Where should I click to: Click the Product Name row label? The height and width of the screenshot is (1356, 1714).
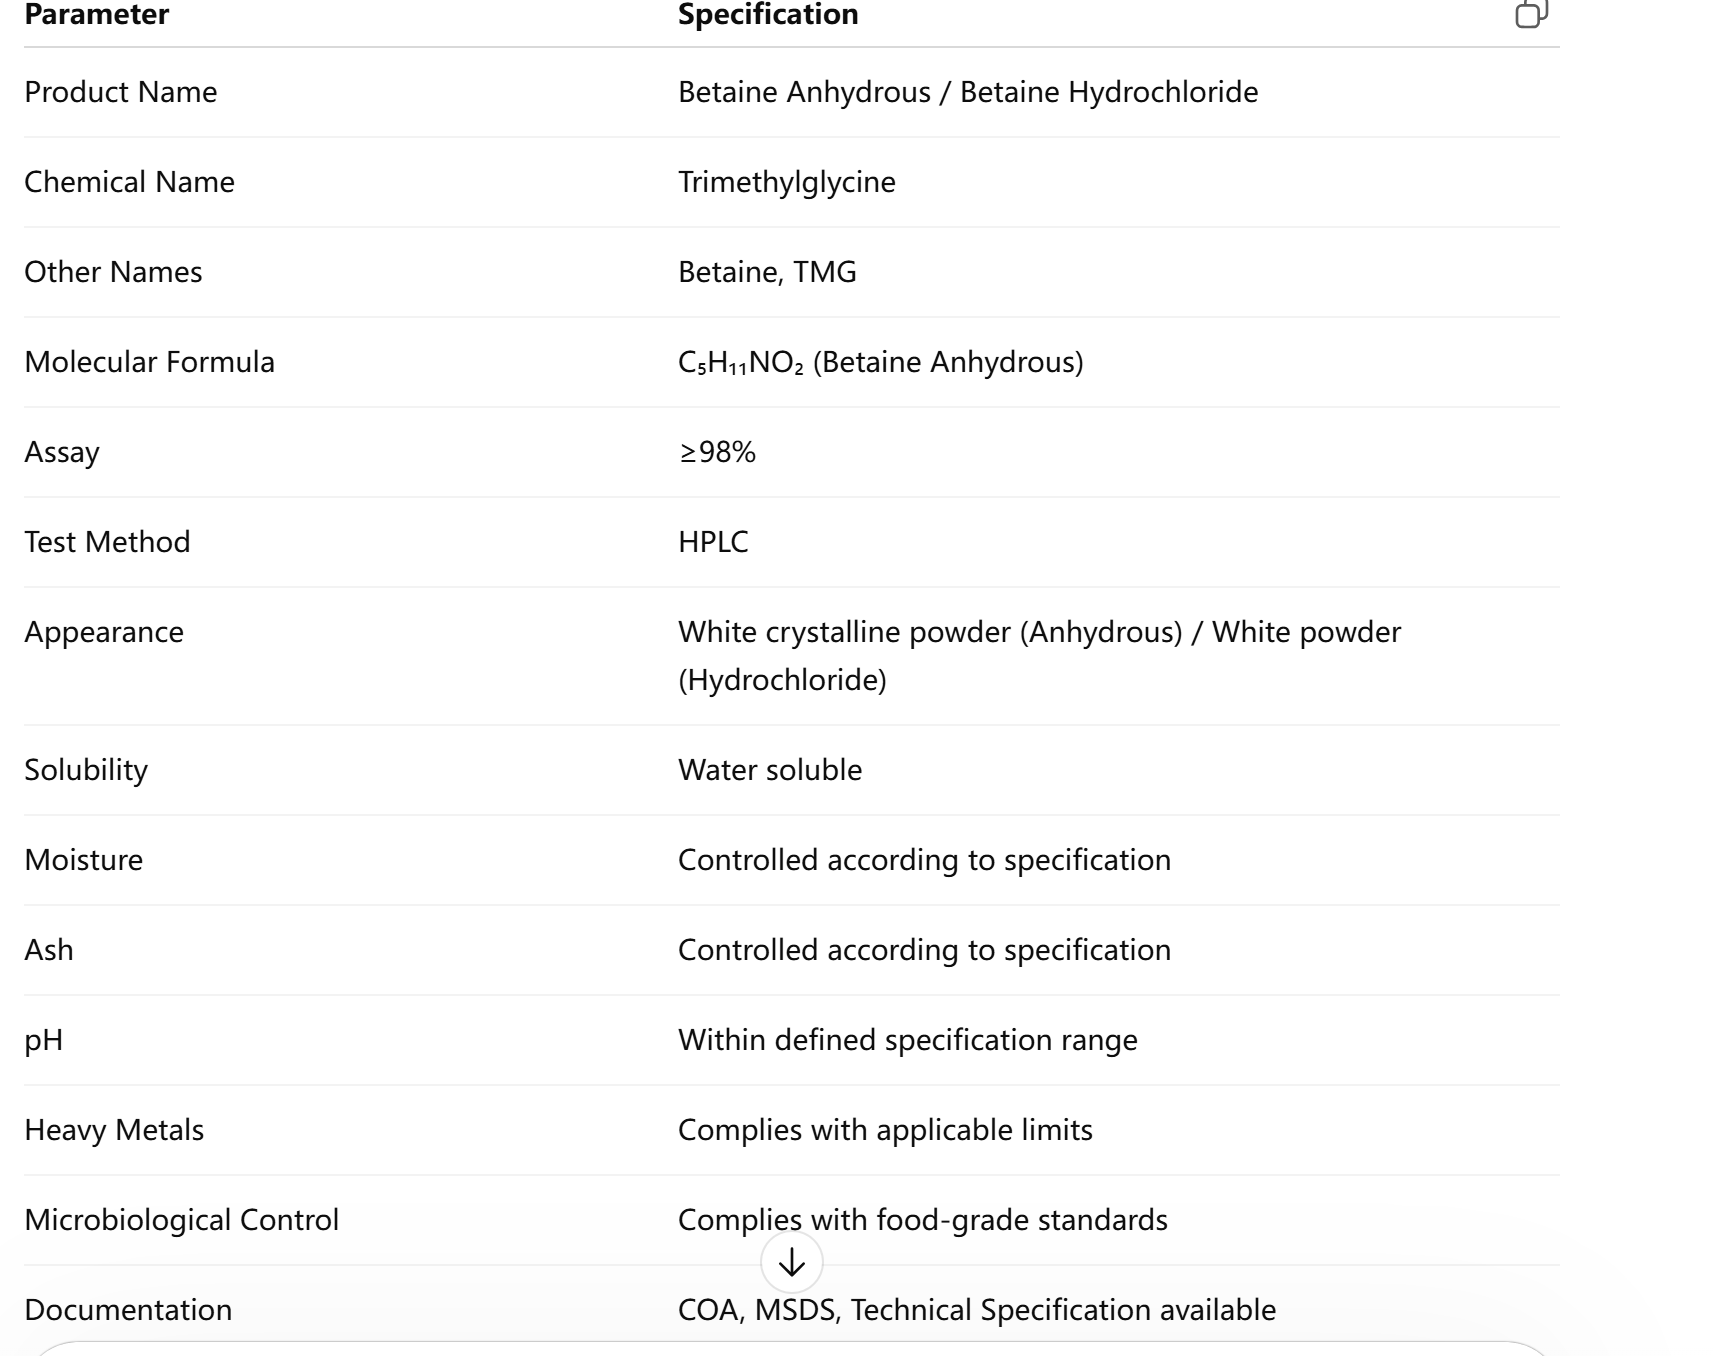click(x=121, y=92)
